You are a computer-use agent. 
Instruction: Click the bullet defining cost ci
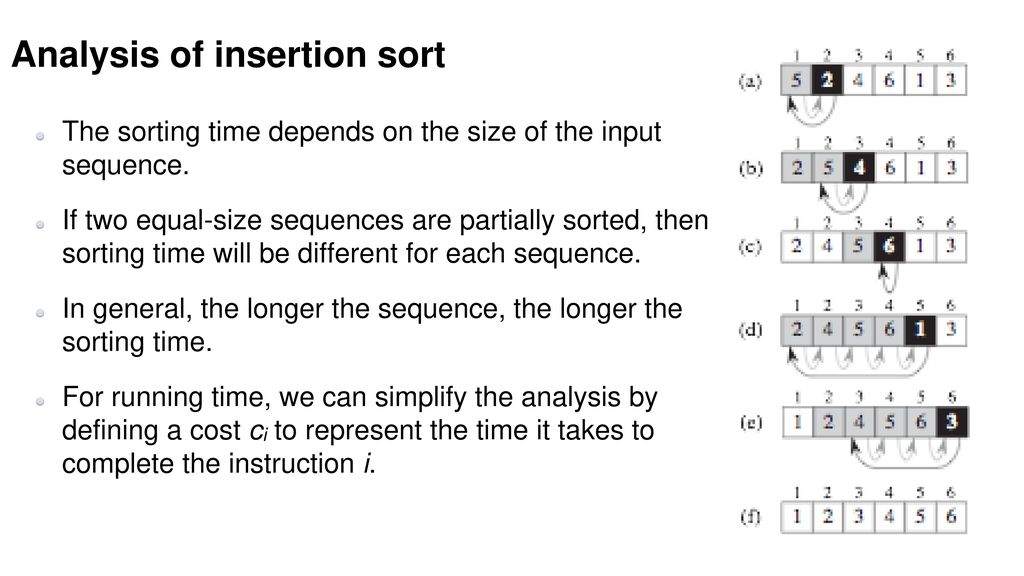pos(359,430)
